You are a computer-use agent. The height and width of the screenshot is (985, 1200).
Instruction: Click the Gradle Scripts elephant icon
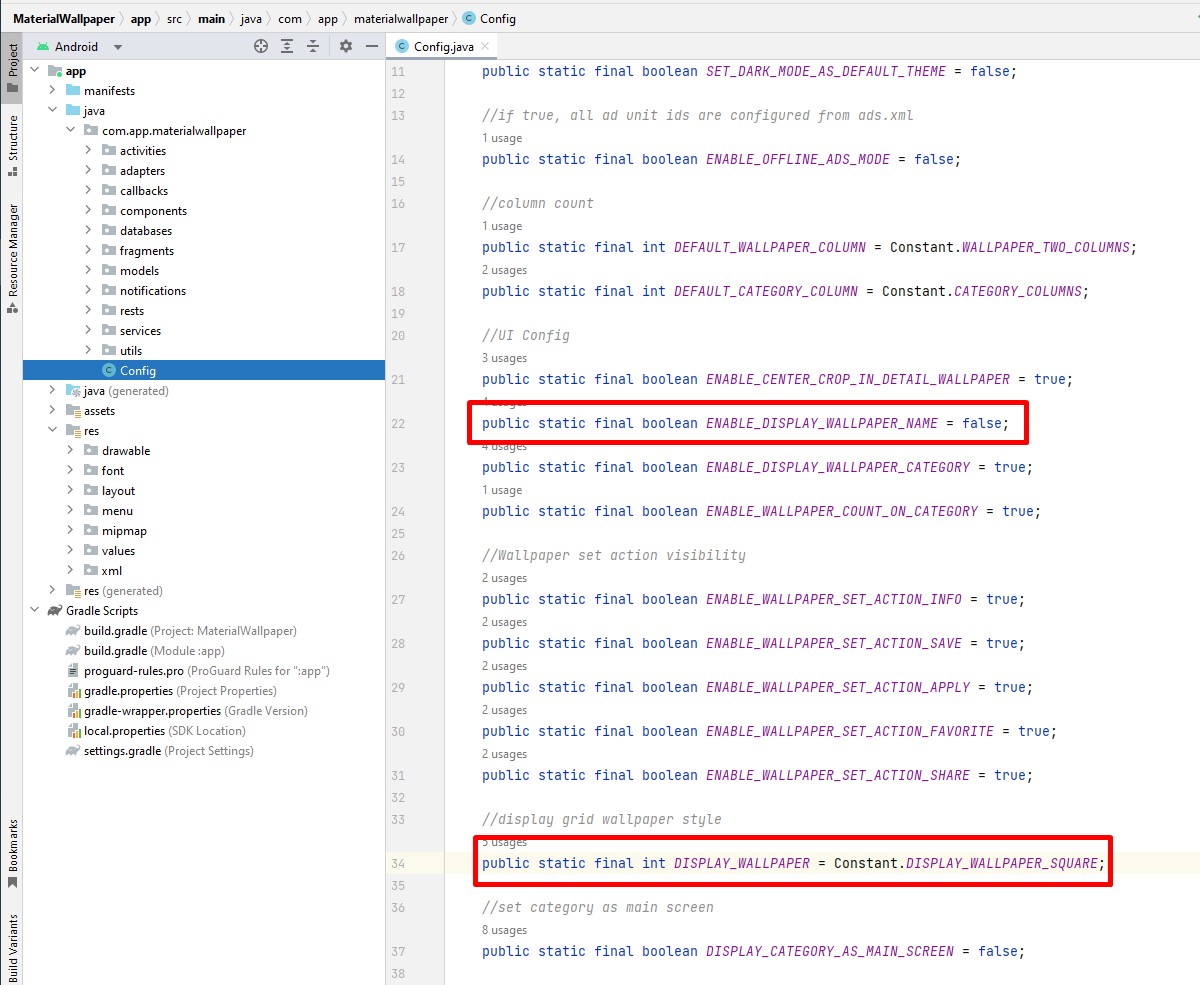coord(55,611)
